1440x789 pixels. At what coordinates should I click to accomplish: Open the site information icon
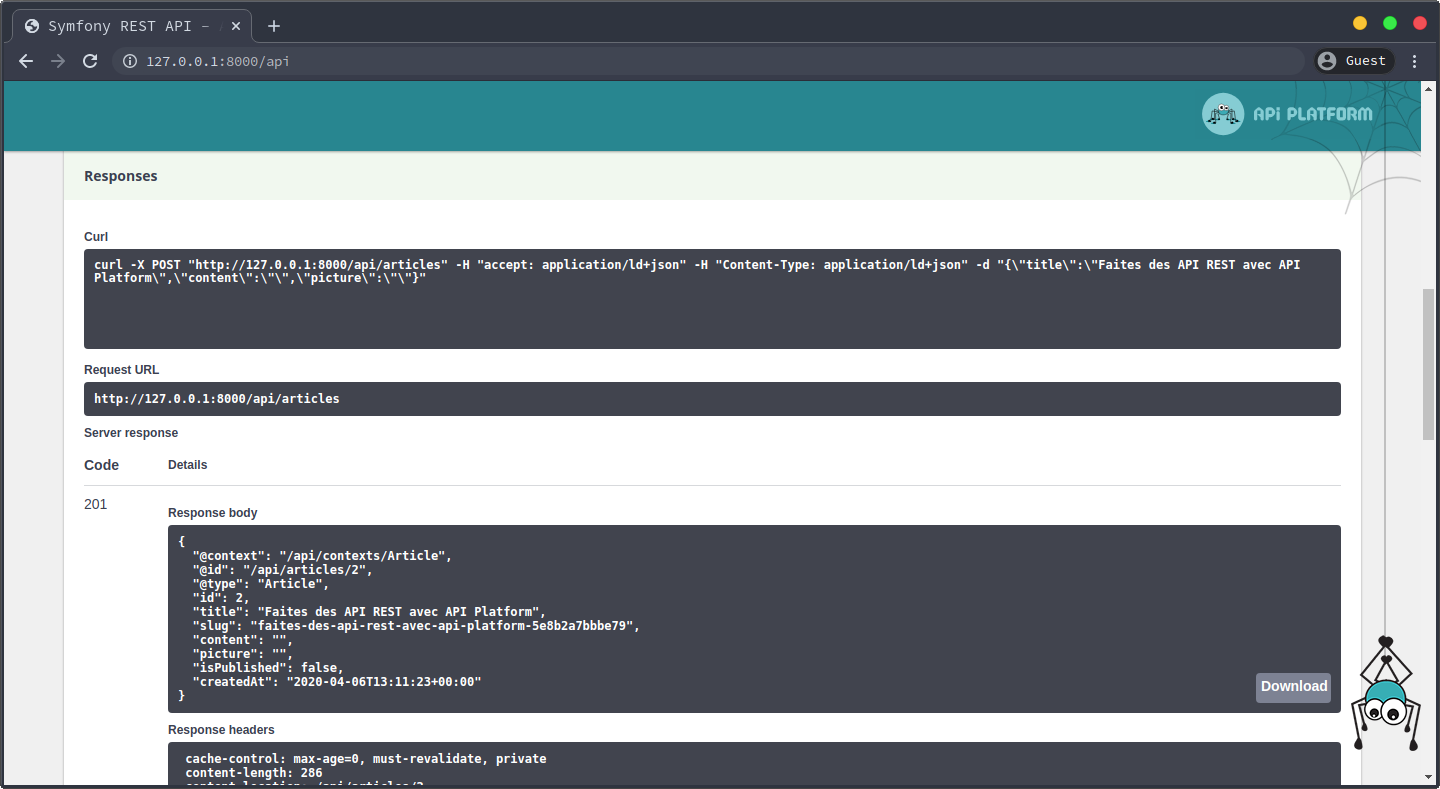[129, 61]
